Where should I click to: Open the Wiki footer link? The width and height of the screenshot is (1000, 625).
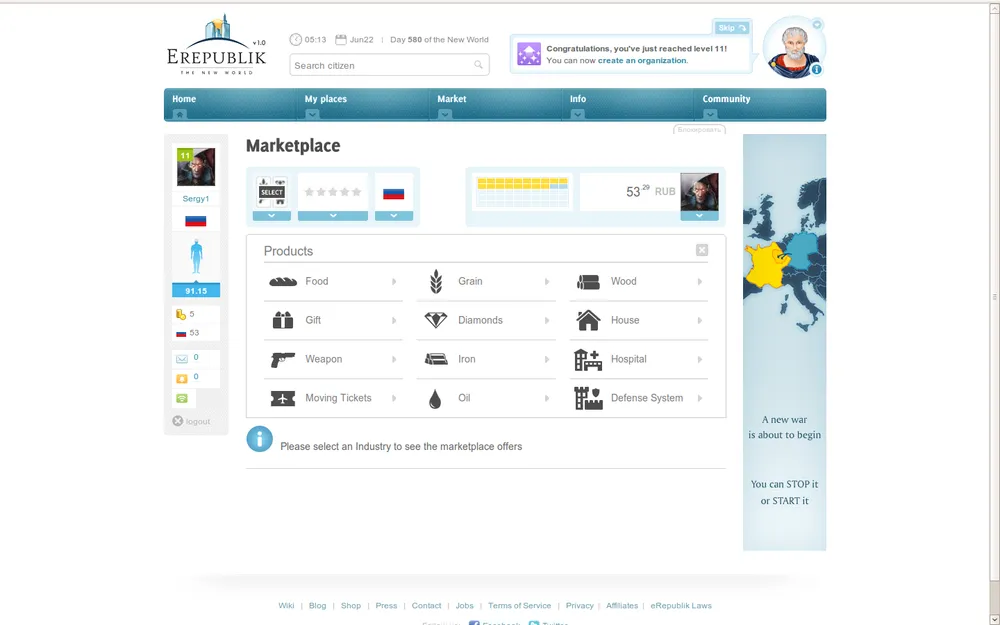click(x=286, y=606)
